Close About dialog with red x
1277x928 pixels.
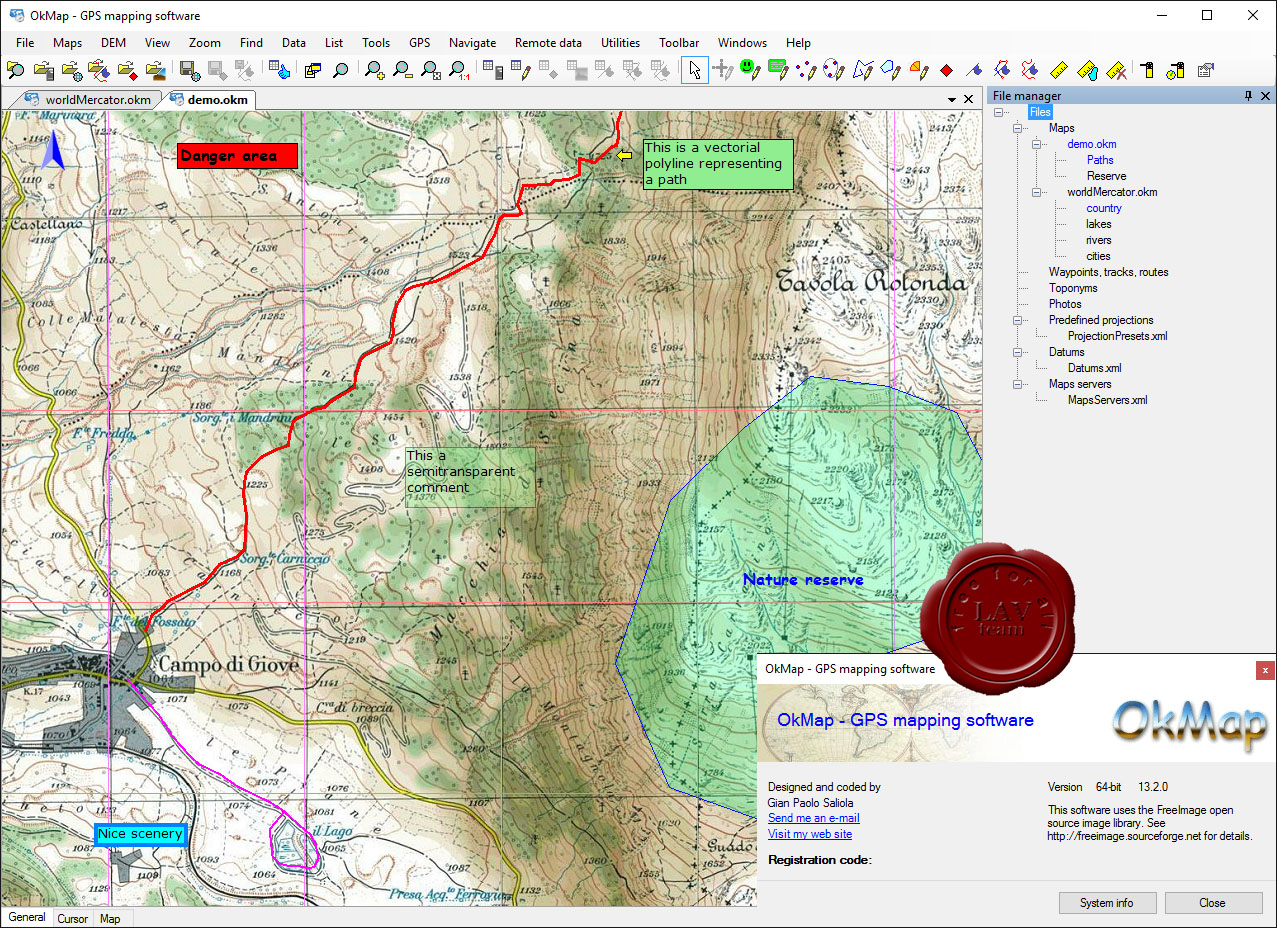[1265, 670]
